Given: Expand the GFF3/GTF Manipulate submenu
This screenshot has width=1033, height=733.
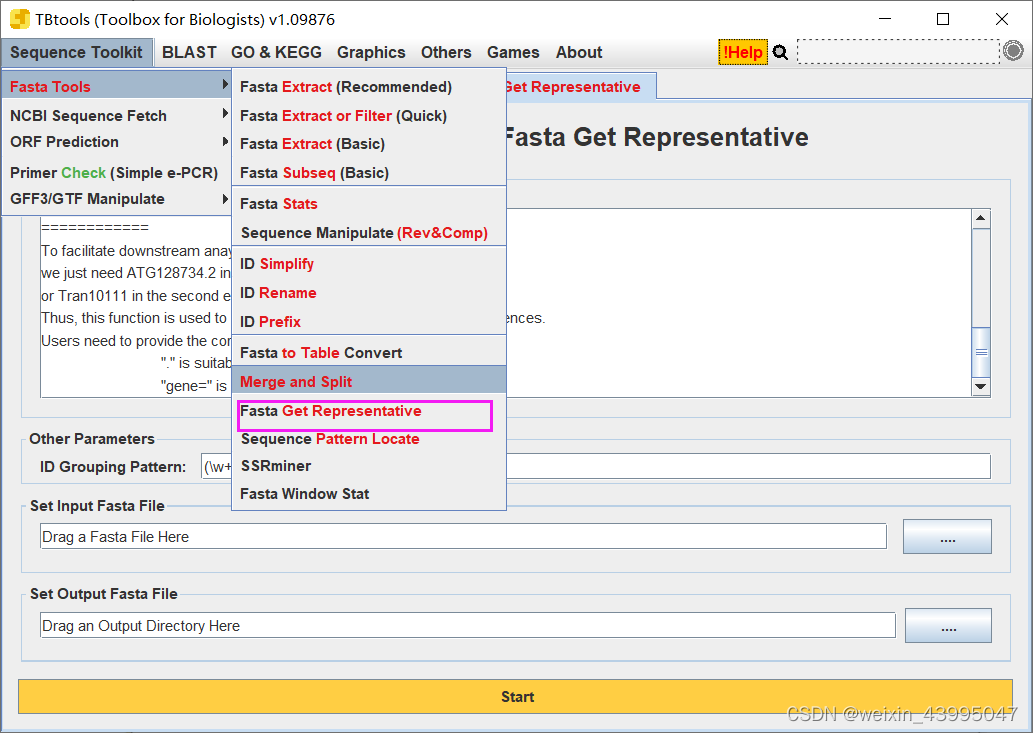Looking at the screenshot, I should coord(117,199).
